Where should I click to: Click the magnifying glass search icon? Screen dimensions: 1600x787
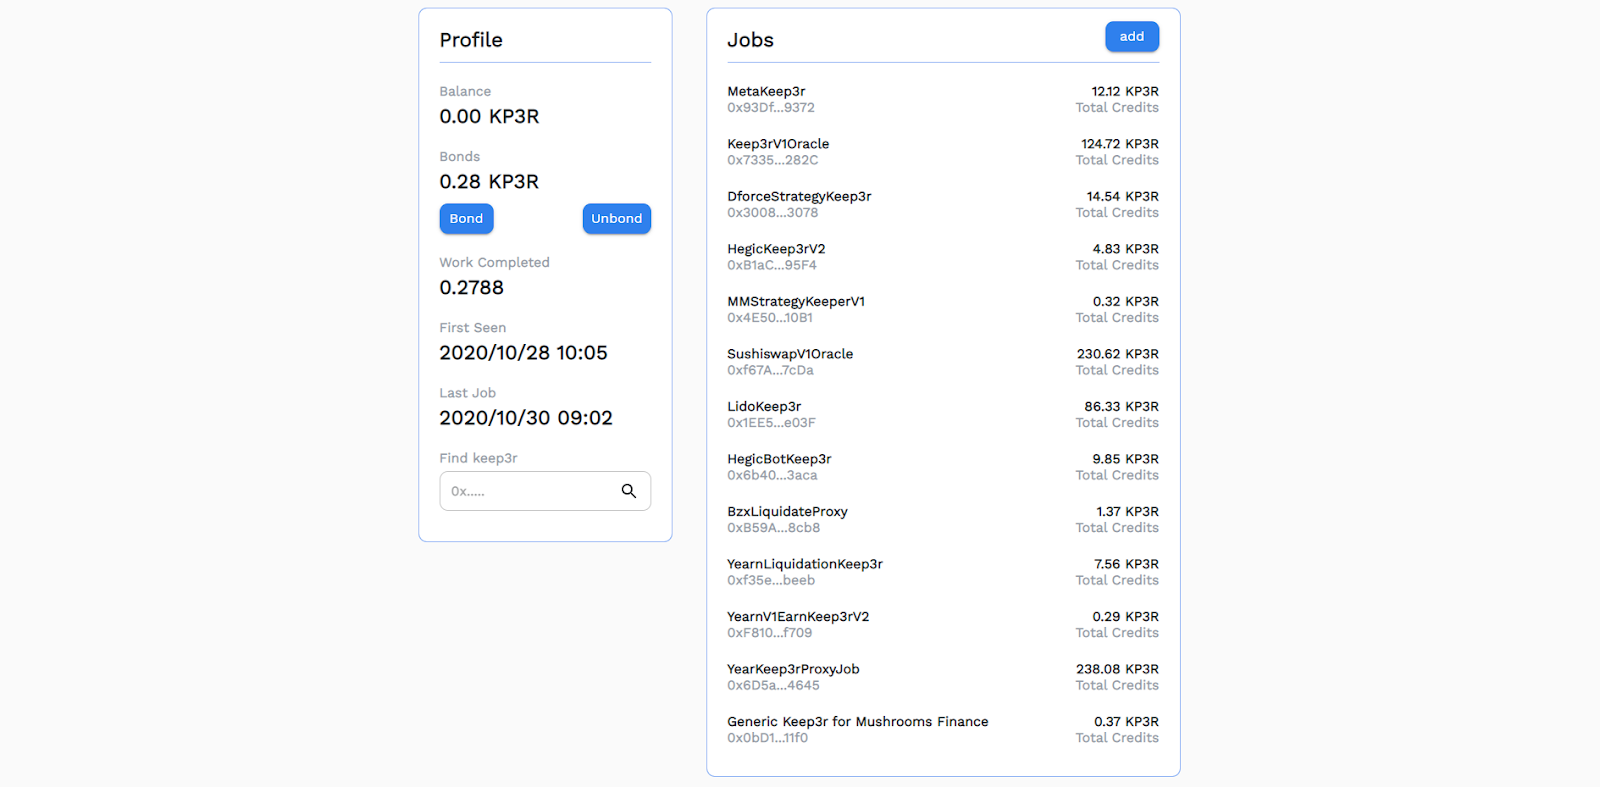coord(629,491)
